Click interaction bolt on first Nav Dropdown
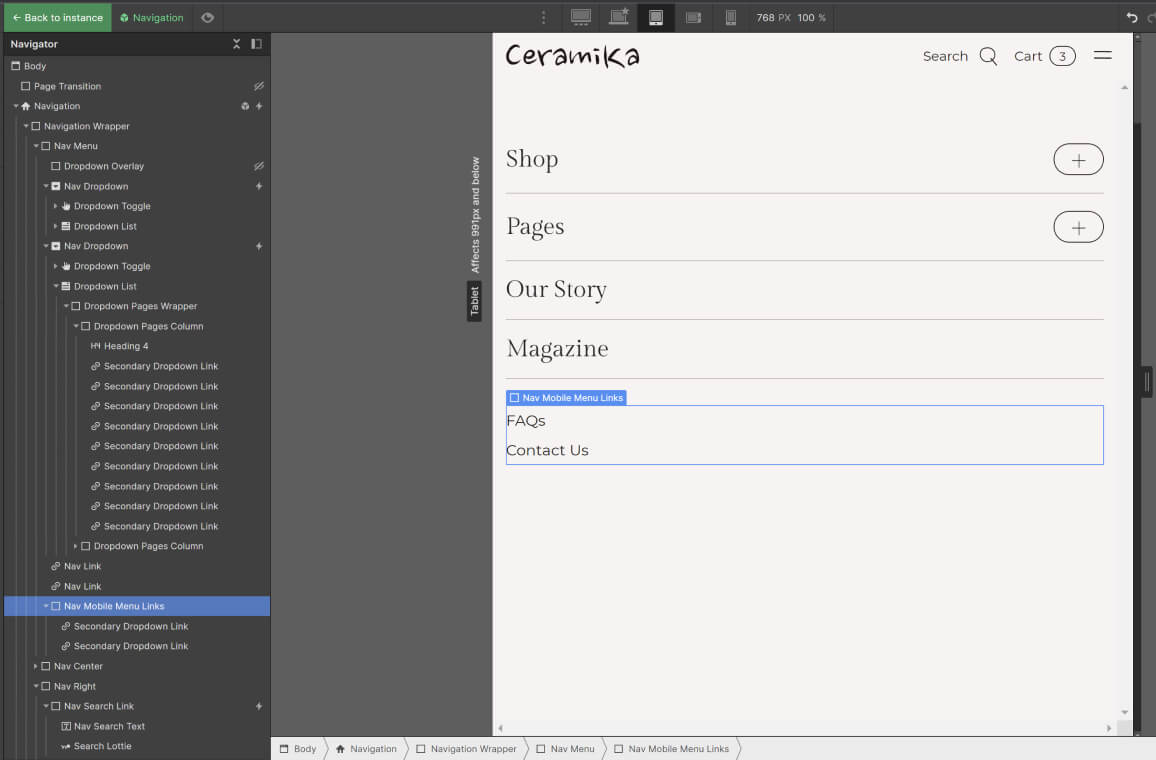 [259, 186]
